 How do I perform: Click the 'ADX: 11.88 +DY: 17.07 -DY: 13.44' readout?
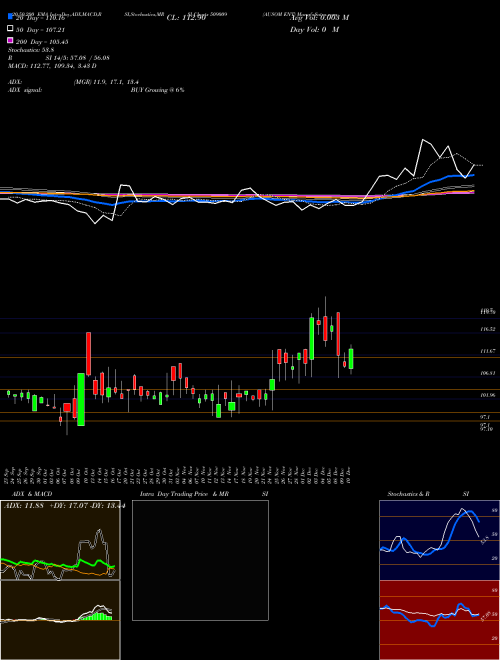(x=64, y=506)
